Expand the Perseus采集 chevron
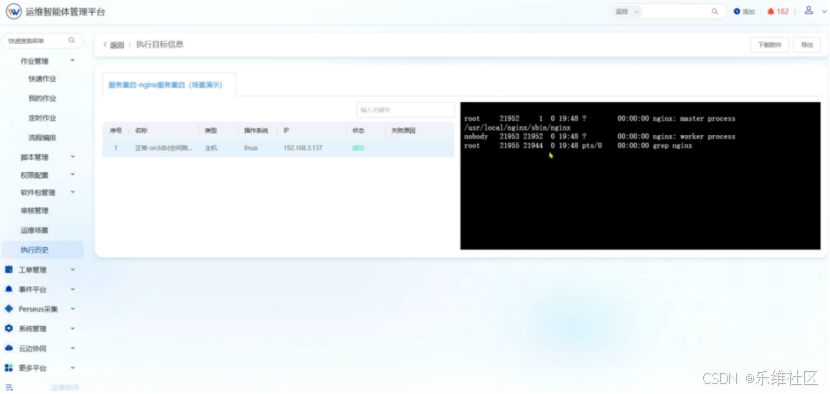Screen dimensions: 830x394 click(x=73, y=309)
